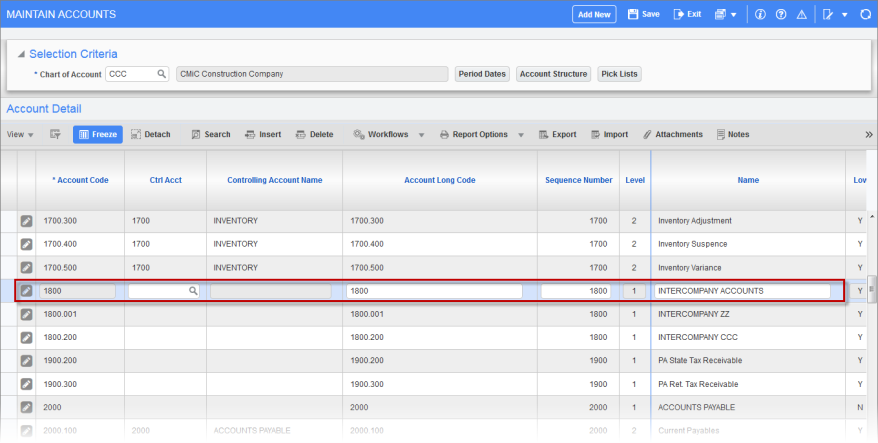This screenshot has height=443, width=878.
Task: Click Account Long Code field of row 1800
Action: pos(434,291)
